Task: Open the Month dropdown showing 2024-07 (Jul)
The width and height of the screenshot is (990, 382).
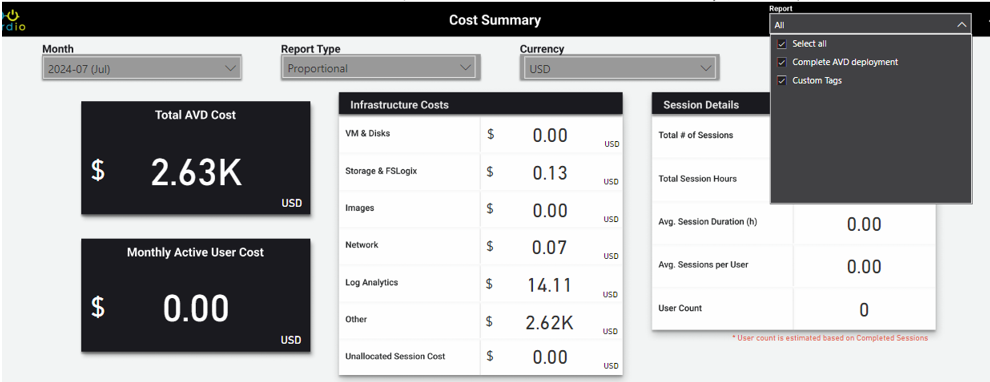Action: coord(141,69)
